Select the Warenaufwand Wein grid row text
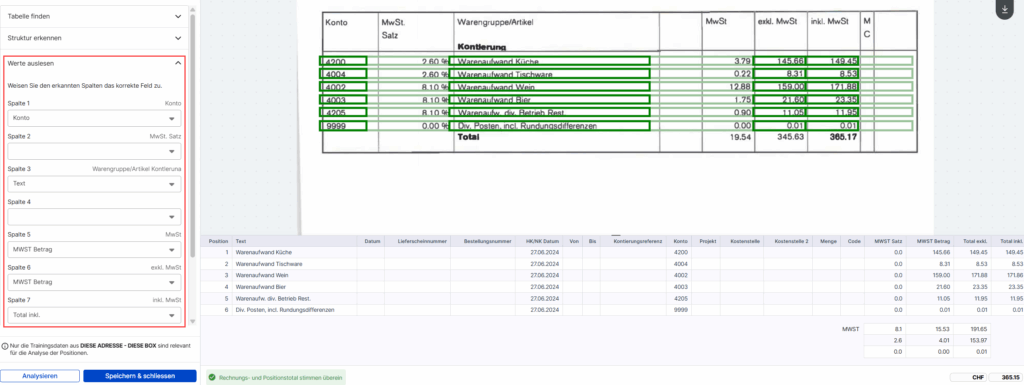The height and width of the screenshot is (385, 1024). pos(262,275)
